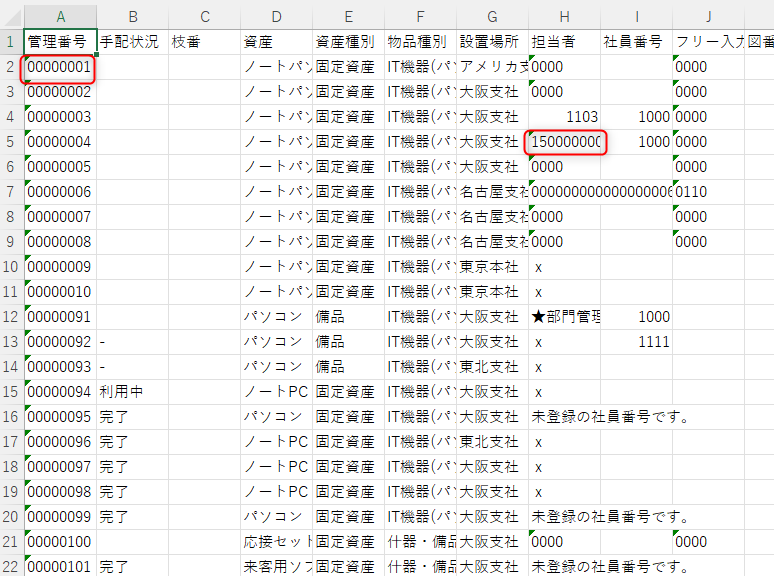Image resolution: width=774 pixels, height=576 pixels.
Task: Select ノートPC cell in row 17
Action: point(276,442)
